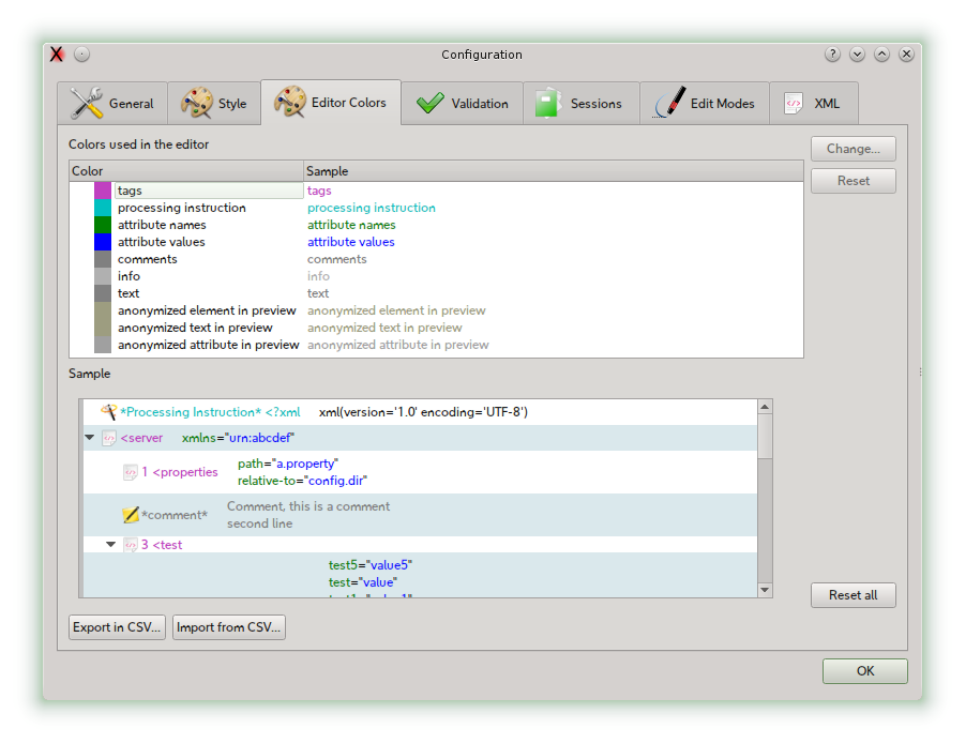Click the XML document icon
Viewport: 965px width, 743px height.
coord(793,103)
